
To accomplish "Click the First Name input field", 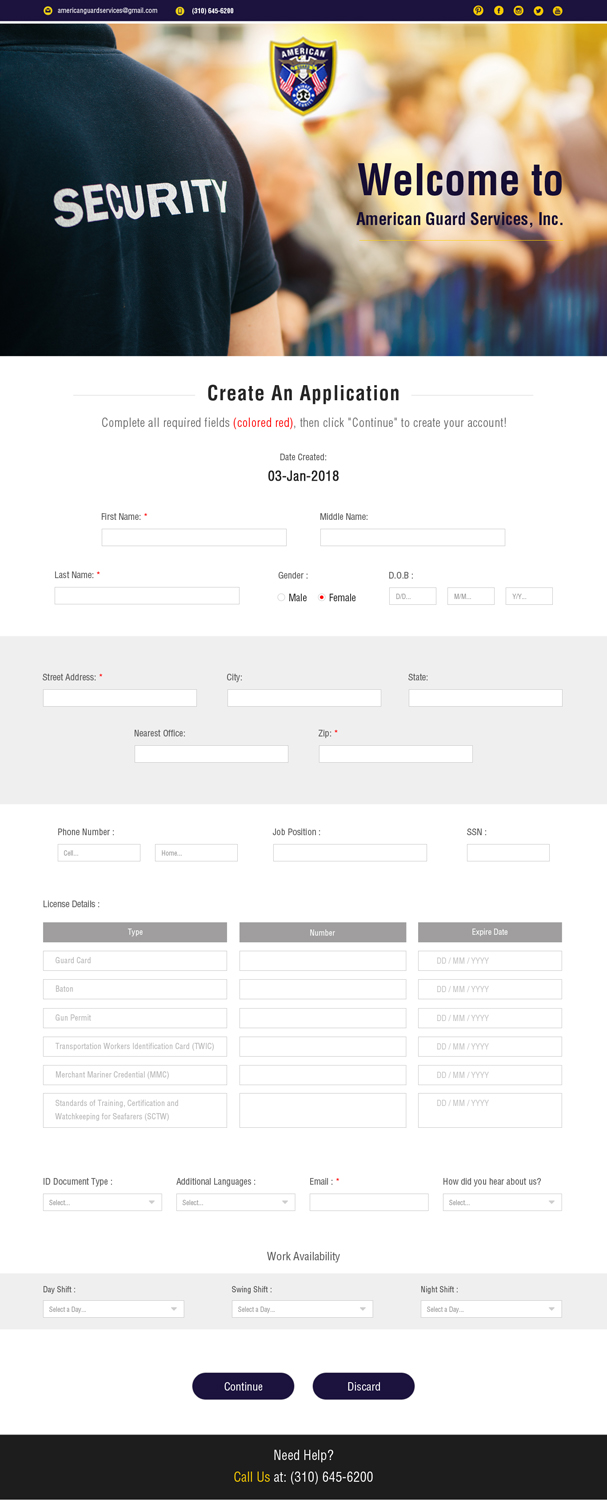I will click(194, 538).
